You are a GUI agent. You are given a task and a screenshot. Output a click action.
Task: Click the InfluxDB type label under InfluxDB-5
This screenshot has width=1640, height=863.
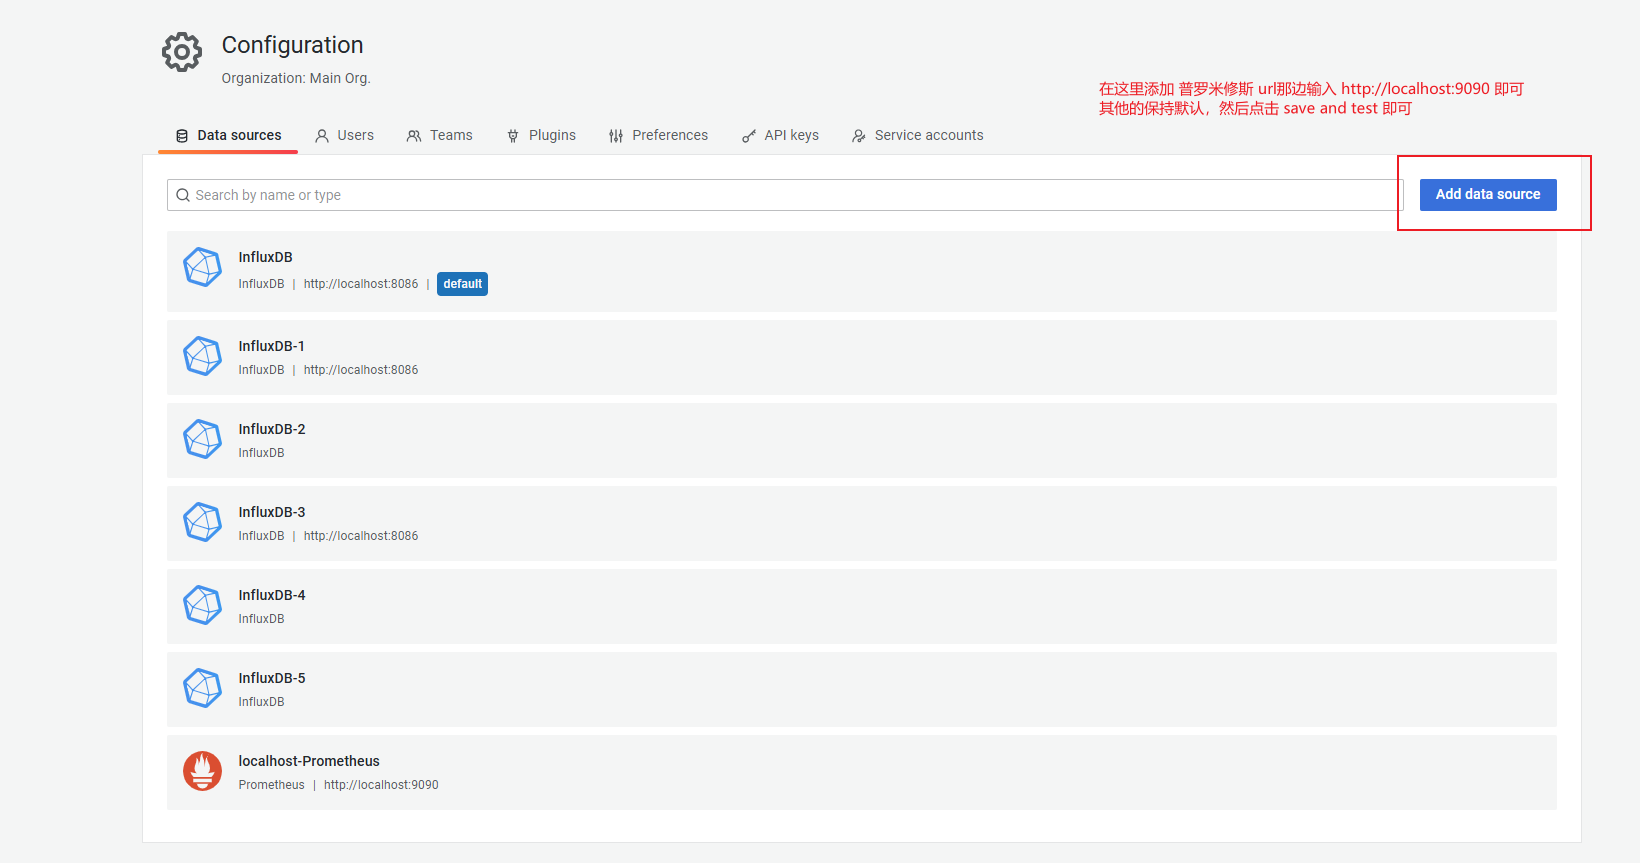pyautogui.click(x=261, y=702)
